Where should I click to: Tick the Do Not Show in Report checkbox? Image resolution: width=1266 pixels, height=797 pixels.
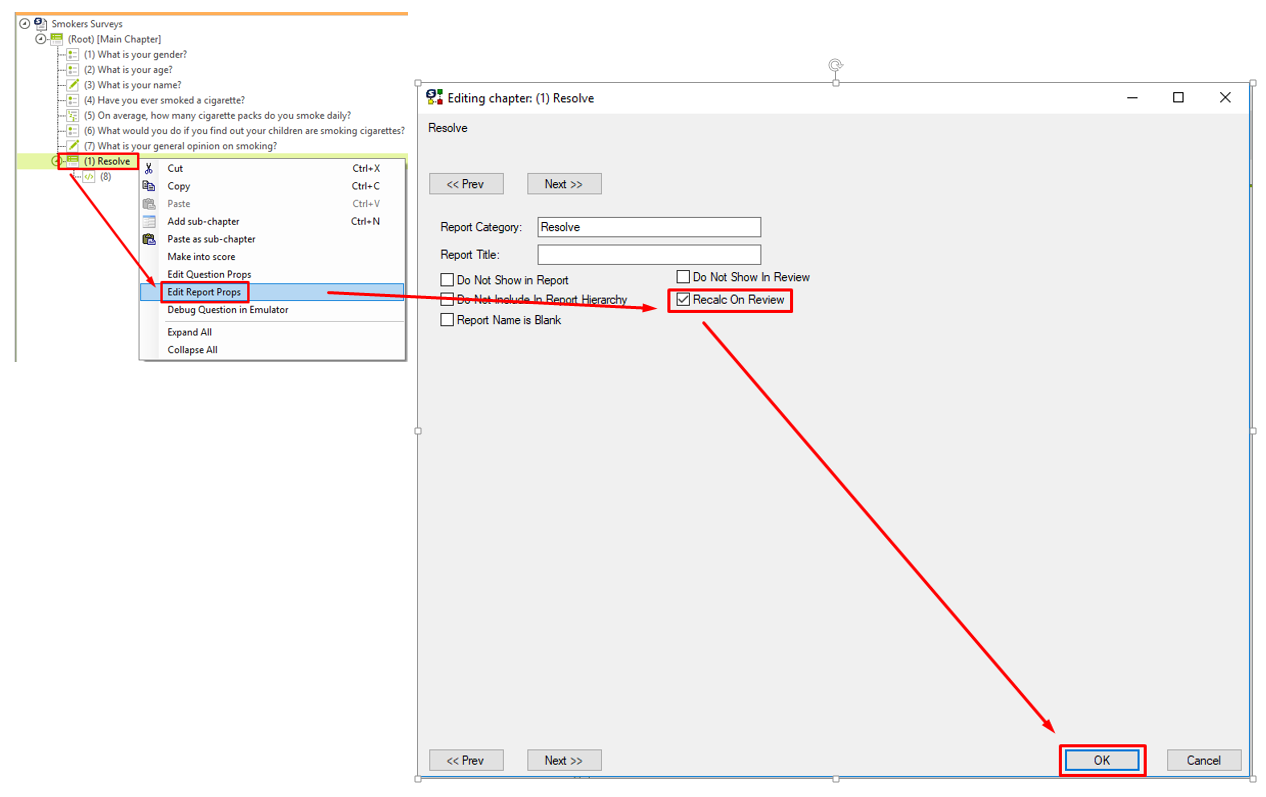(447, 280)
